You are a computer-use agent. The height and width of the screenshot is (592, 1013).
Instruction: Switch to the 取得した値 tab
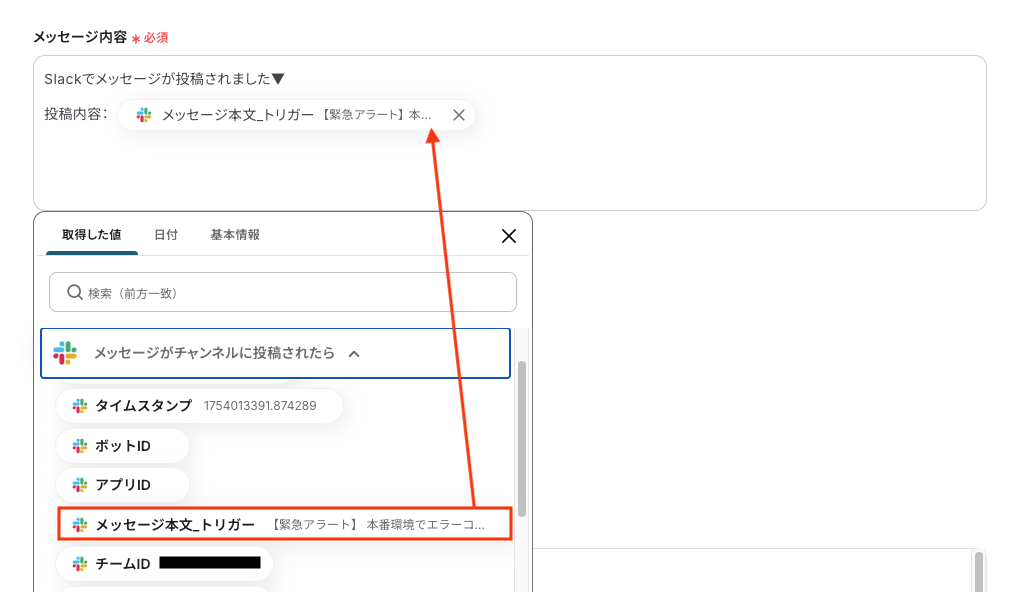pyautogui.click(x=92, y=235)
